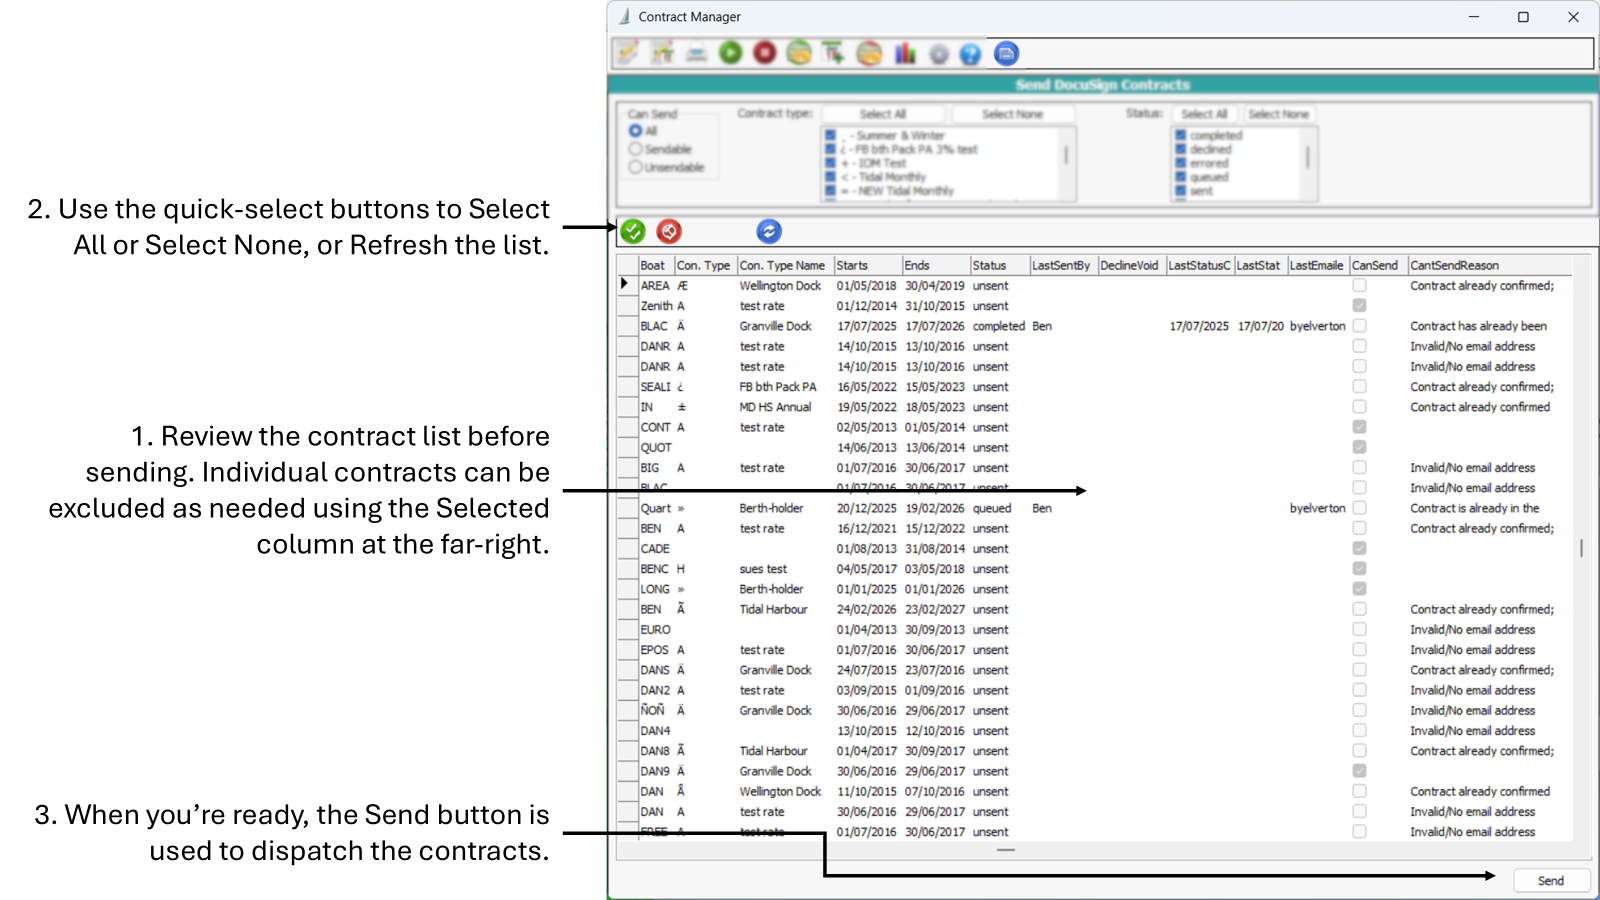This screenshot has width=1600, height=900.
Task: Click the blue DocuSign document toolbar icon
Action: 1004,53
